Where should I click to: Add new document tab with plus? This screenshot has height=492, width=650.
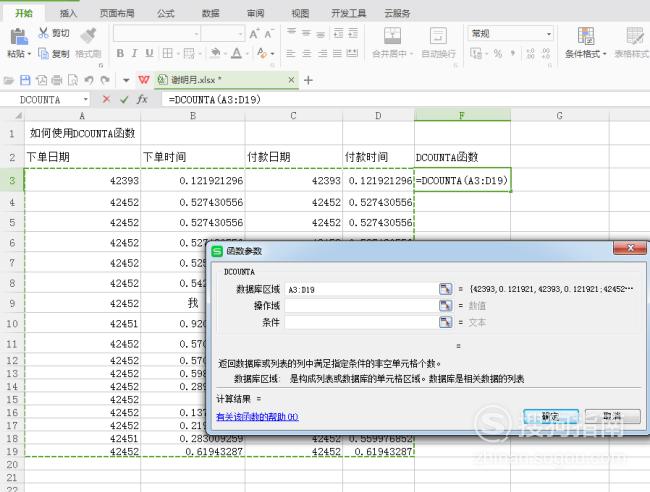click(308, 80)
